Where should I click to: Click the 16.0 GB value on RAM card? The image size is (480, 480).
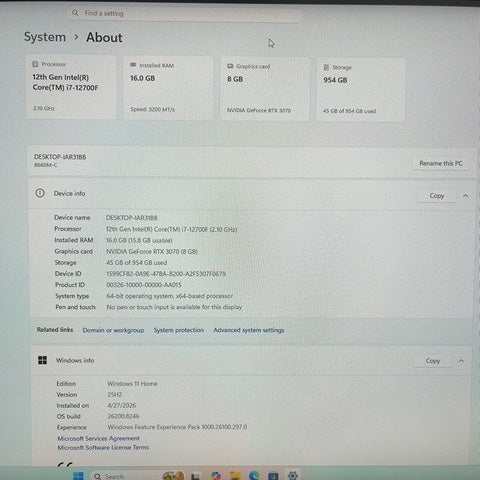coord(142,78)
